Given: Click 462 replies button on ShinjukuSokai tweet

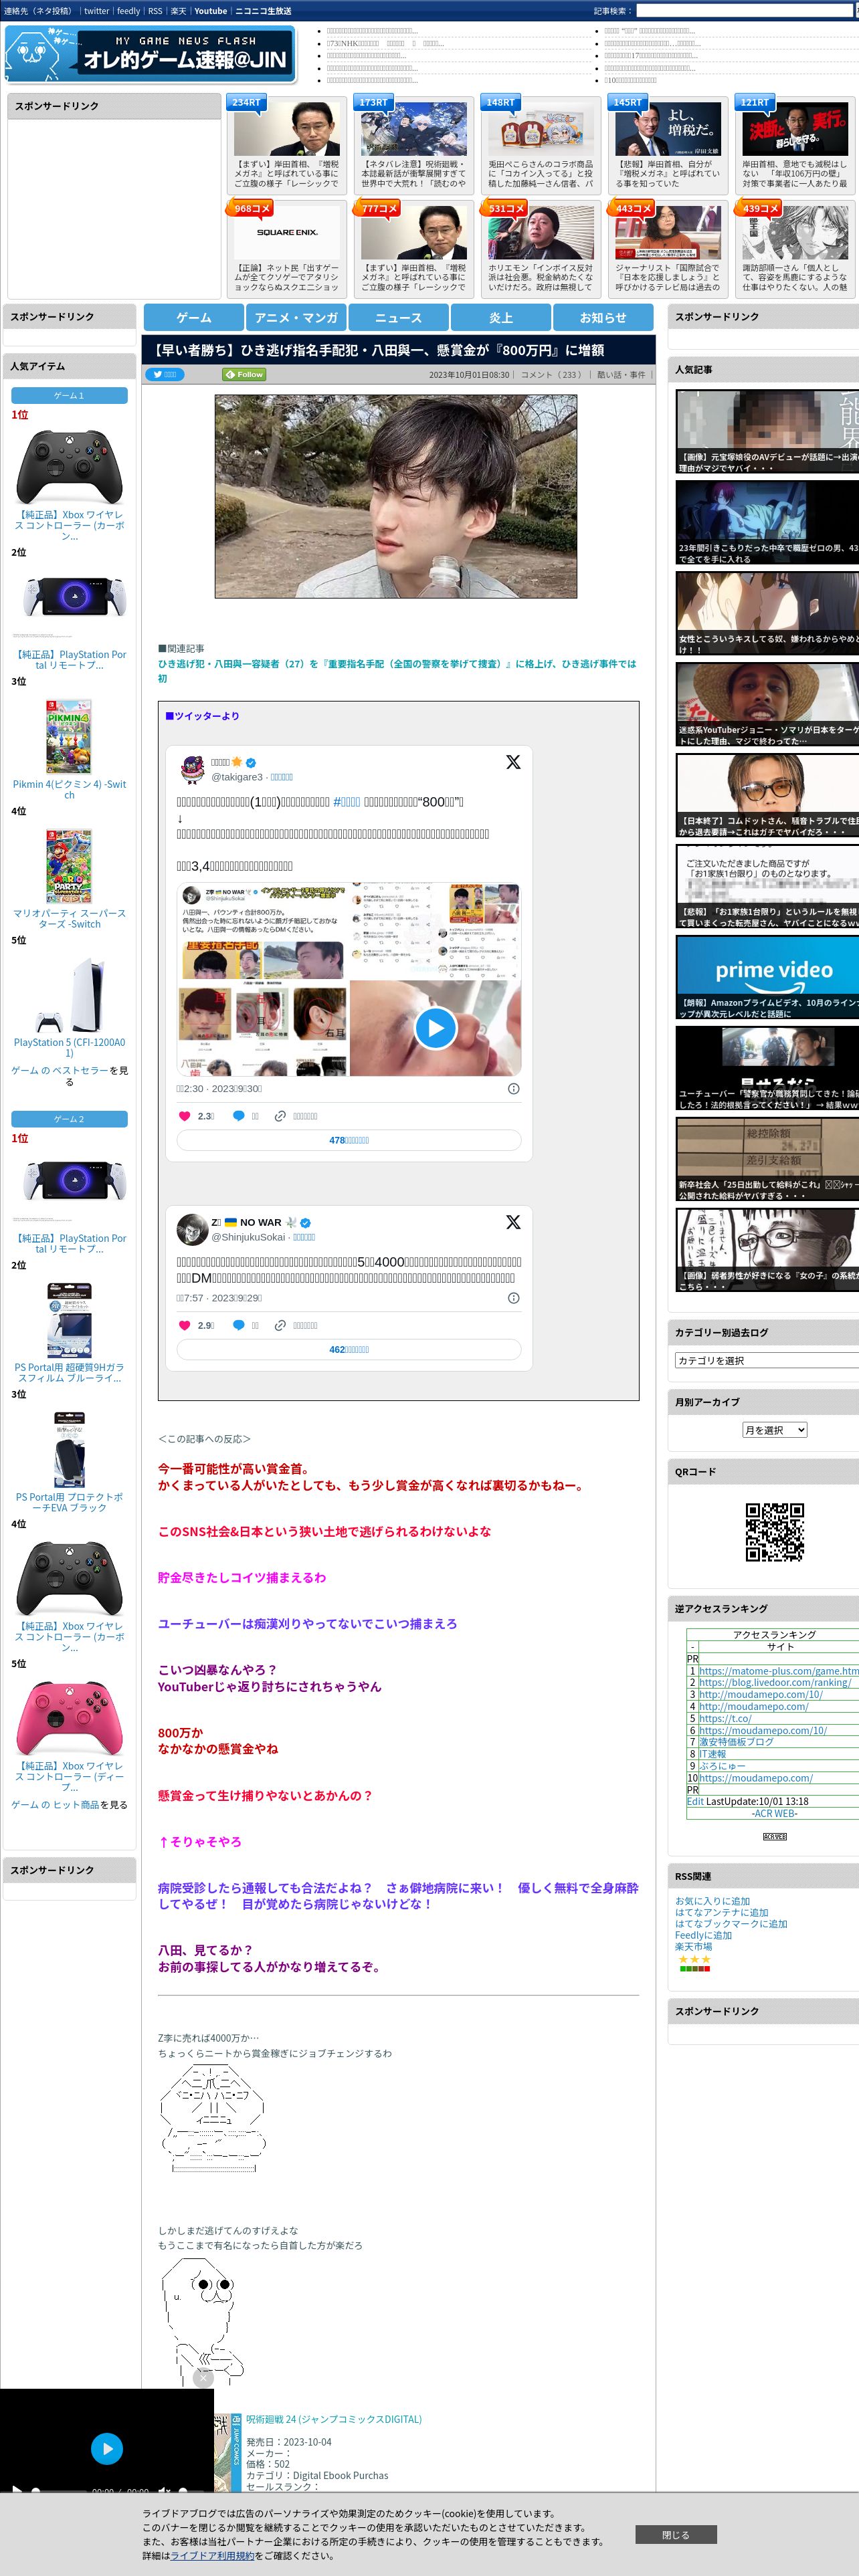Looking at the screenshot, I should [349, 1349].
